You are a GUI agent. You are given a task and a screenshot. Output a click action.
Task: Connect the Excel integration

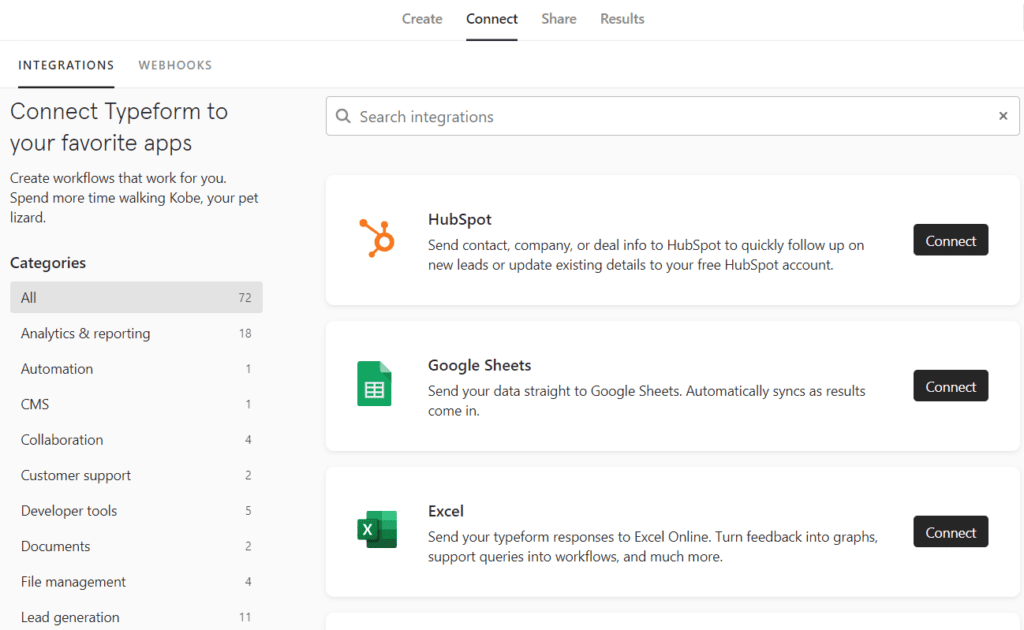(950, 532)
